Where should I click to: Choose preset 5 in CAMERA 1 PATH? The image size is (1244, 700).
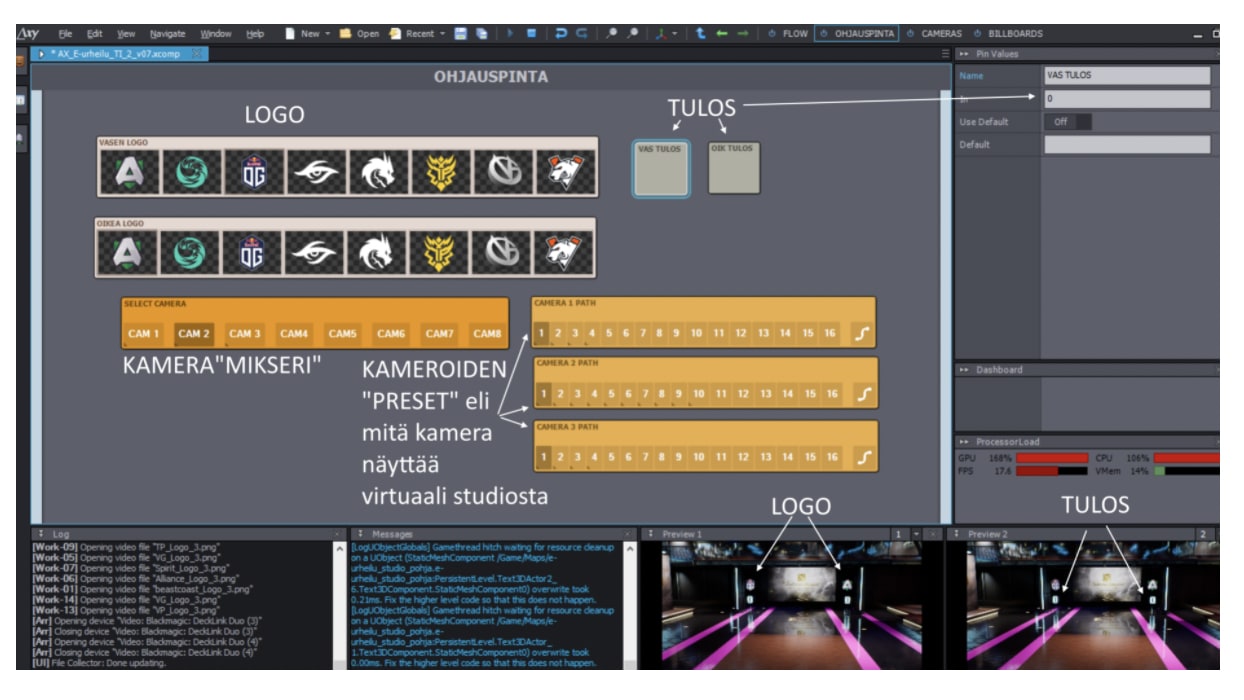(x=608, y=333)
